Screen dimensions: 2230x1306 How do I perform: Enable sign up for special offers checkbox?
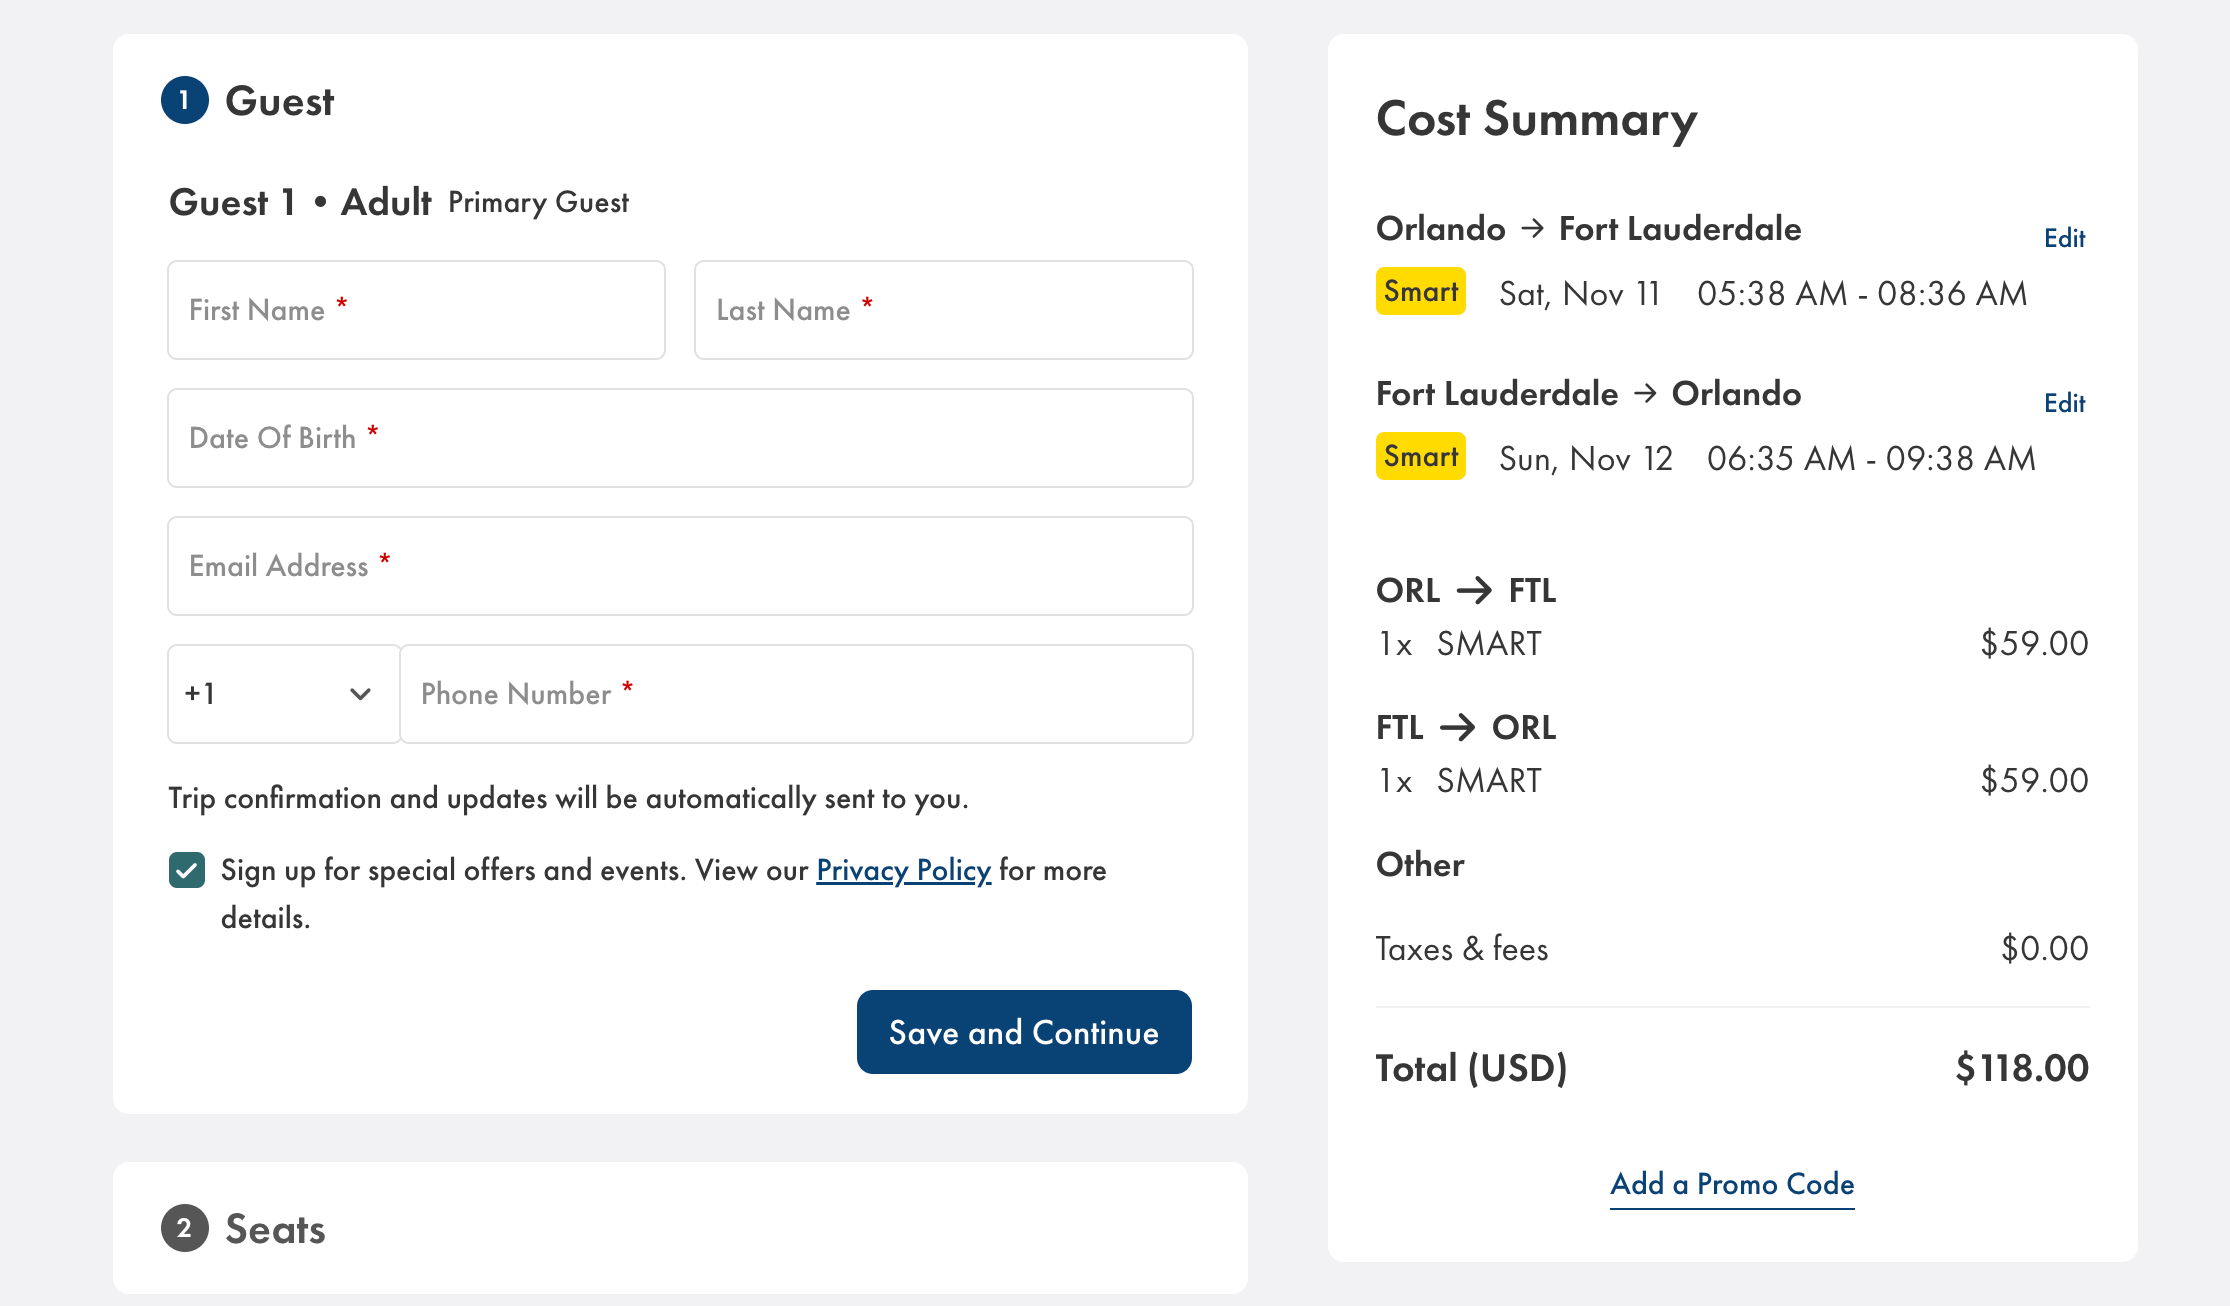coord(186,869)
